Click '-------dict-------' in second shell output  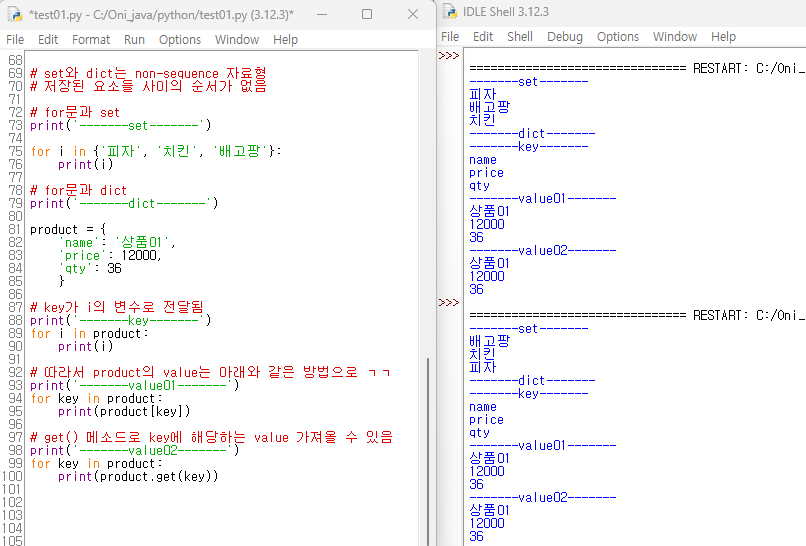pos(532,380)
